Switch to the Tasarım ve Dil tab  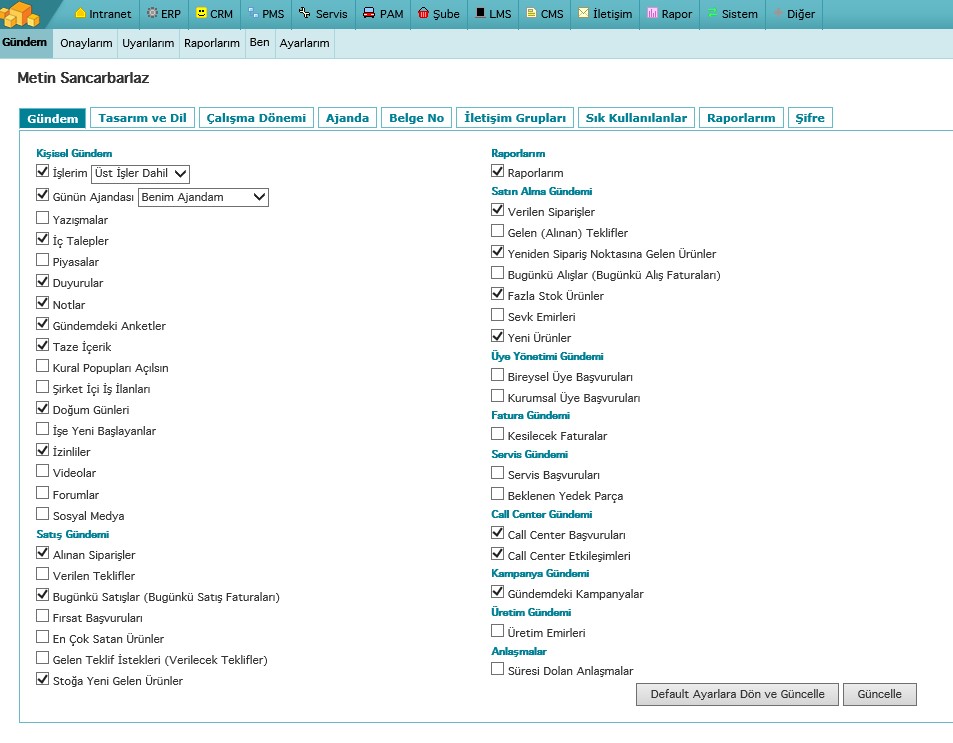[x=143, y=118]
